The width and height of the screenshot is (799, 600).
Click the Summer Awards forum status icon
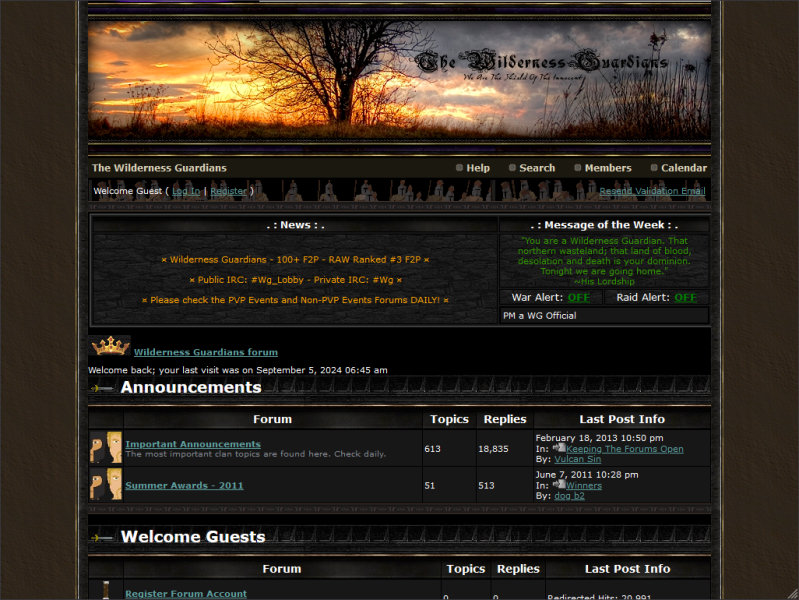point(106,485)
